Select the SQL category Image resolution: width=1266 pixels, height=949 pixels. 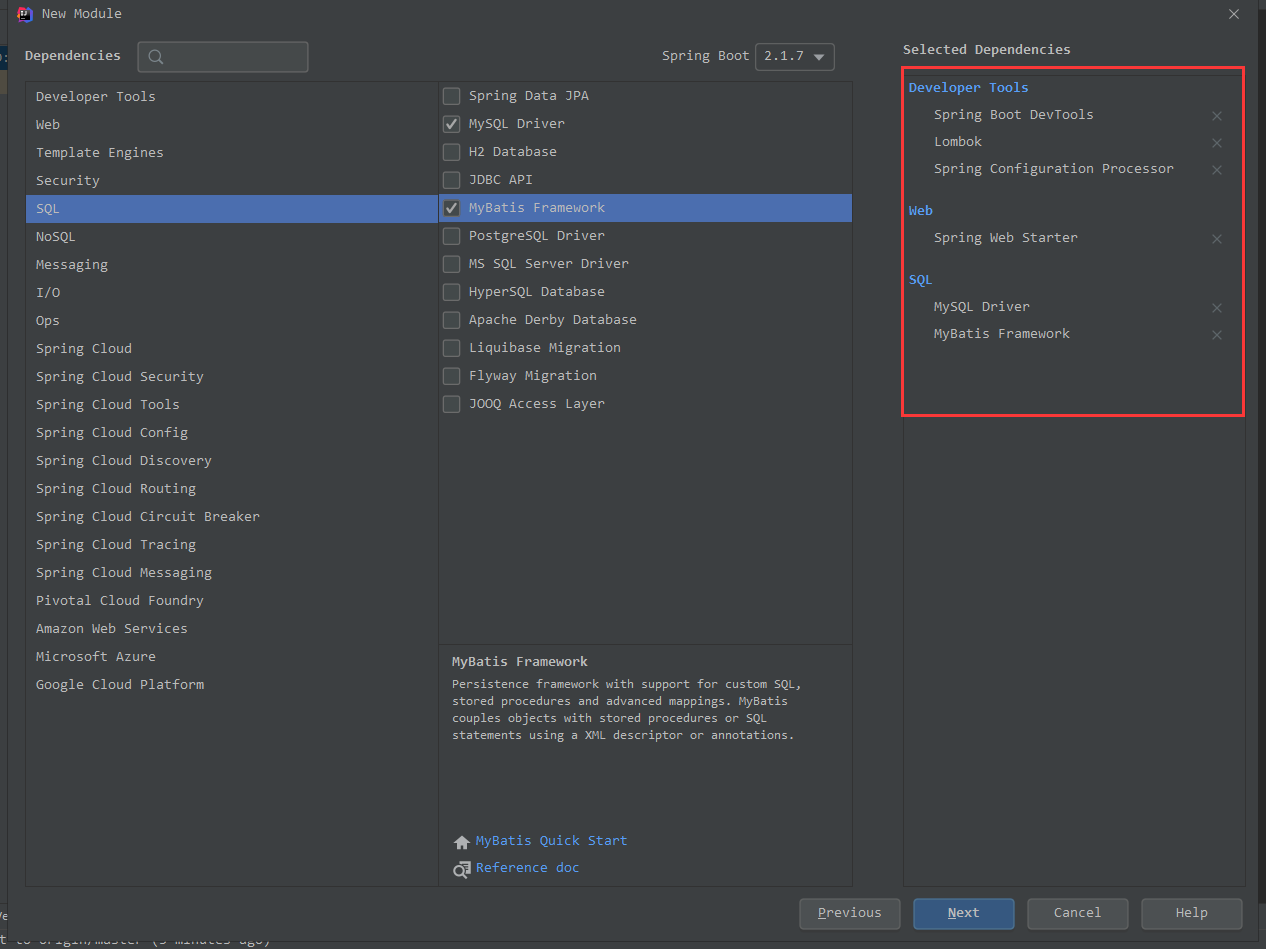tap(232, 209)
